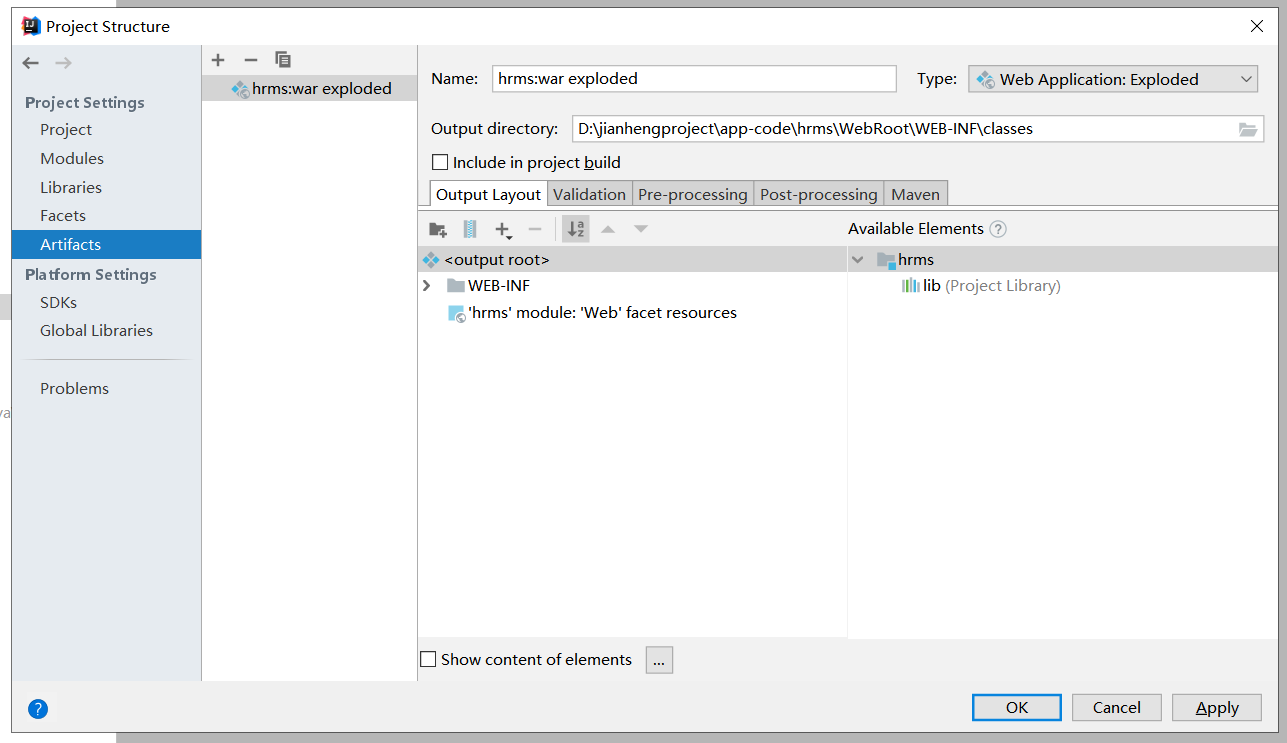Move the selected layout element up
The image size is (1287, 743).
[608, 228]
